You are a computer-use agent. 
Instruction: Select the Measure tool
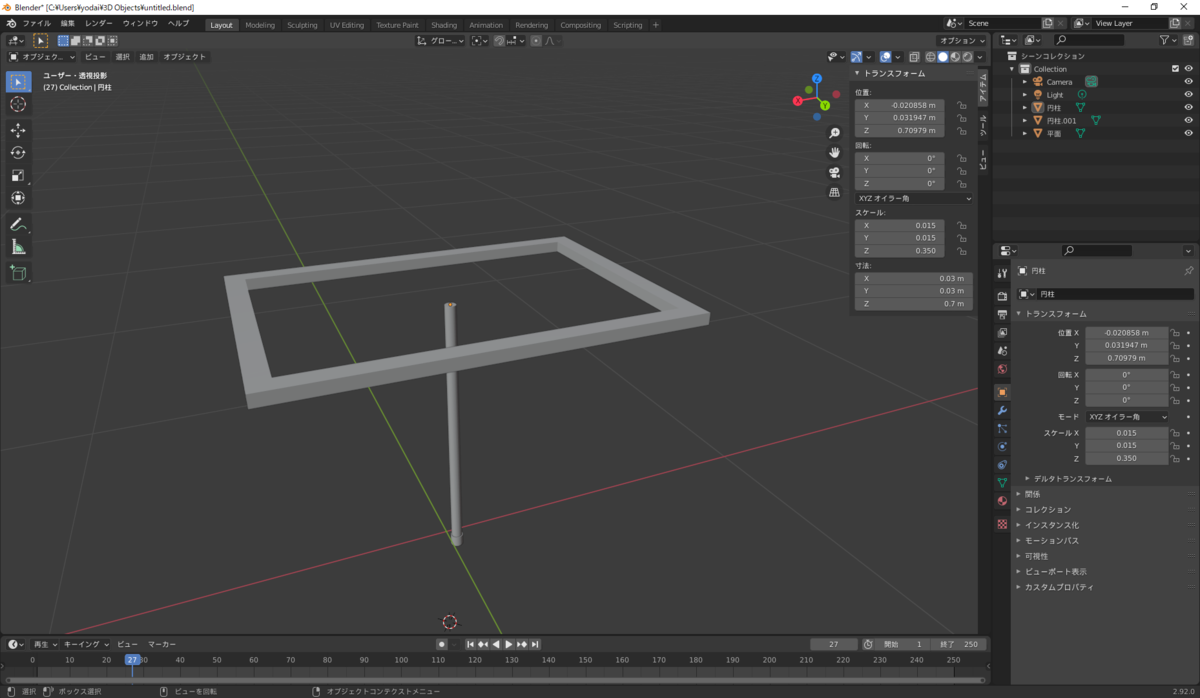18,247
